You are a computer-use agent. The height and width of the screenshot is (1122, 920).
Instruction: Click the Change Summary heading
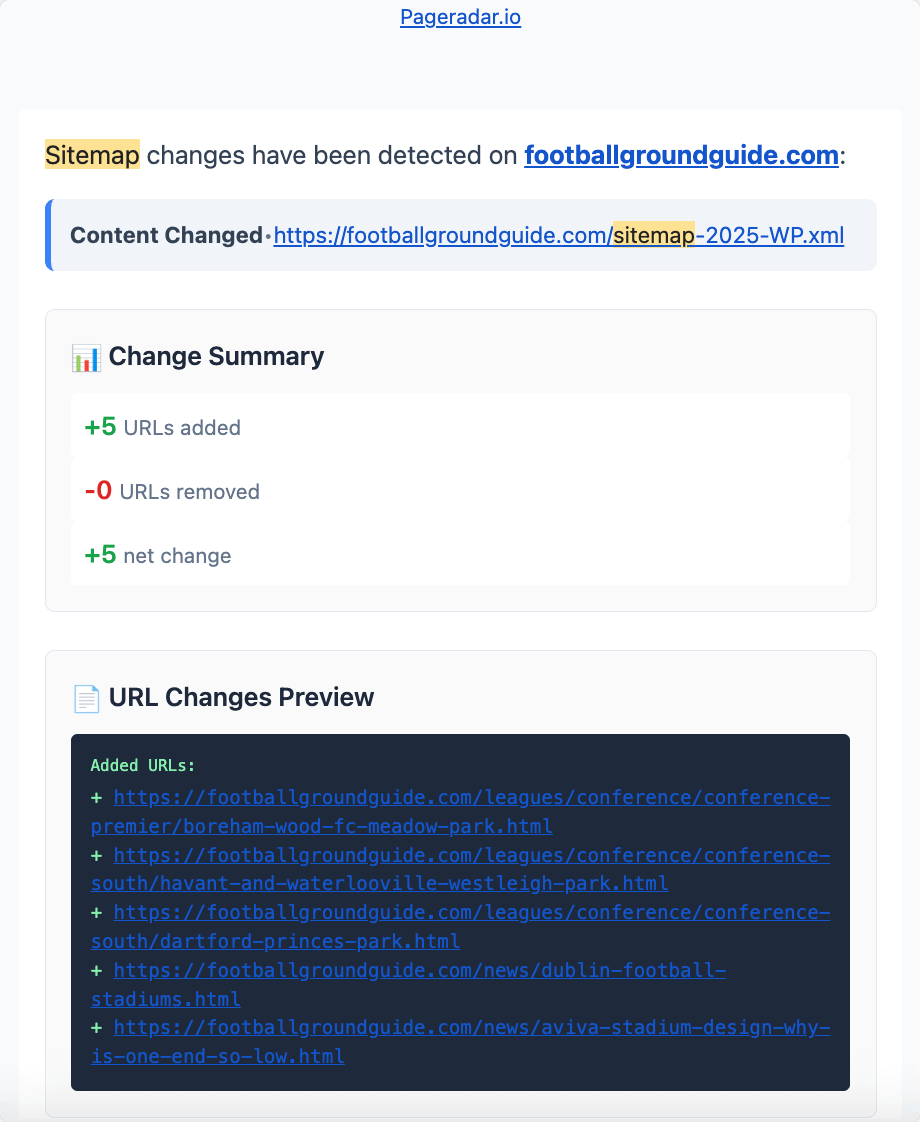point(216,357)
